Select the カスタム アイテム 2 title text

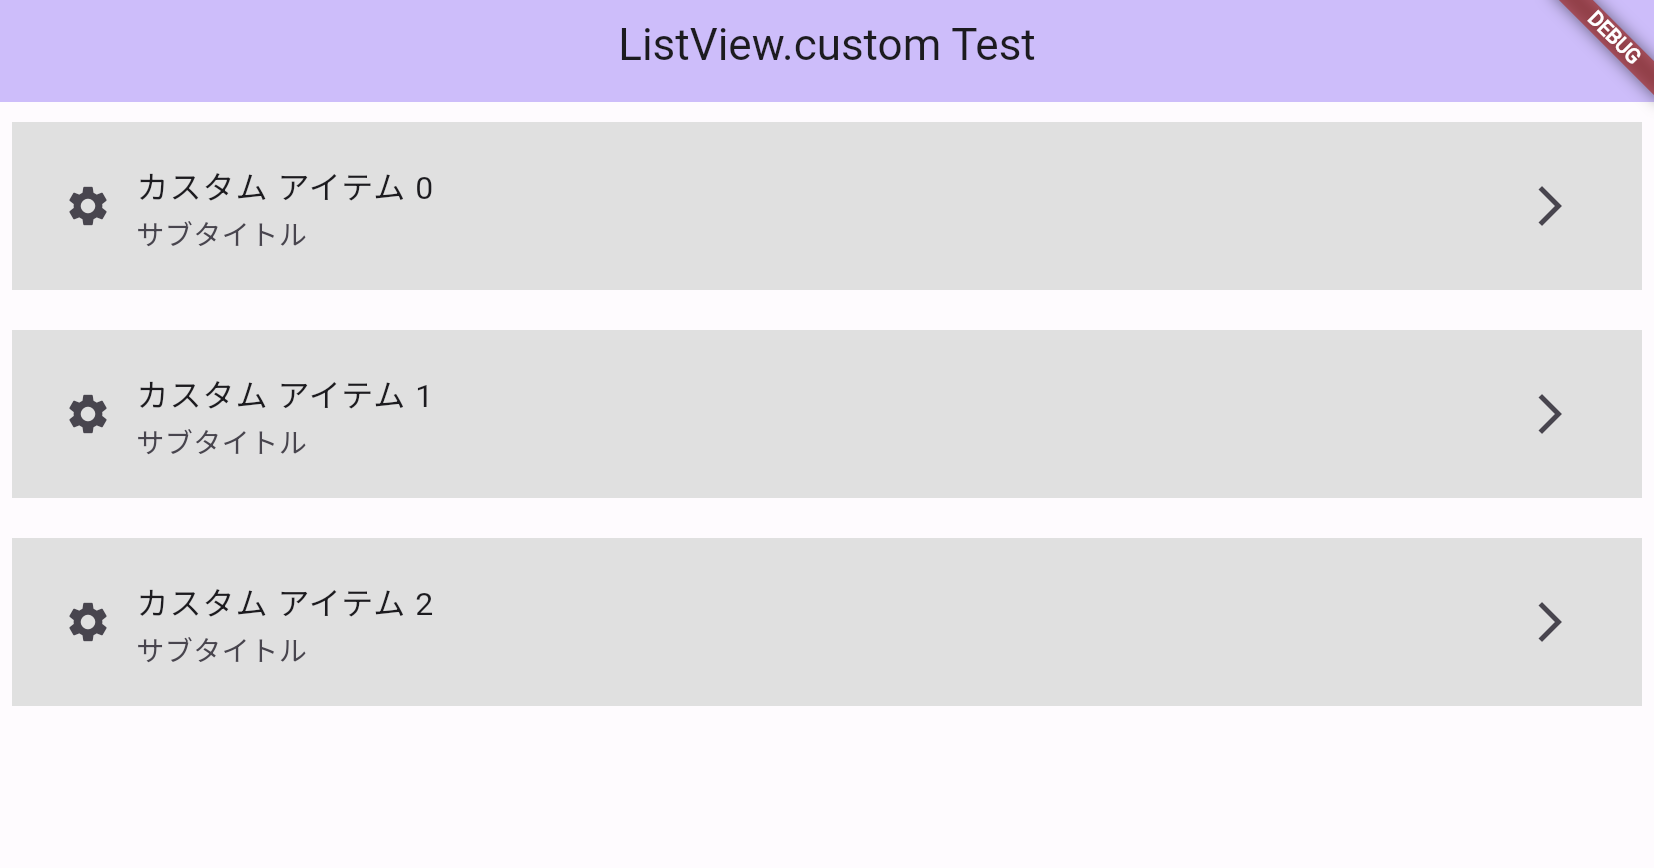tap(284, 604)
